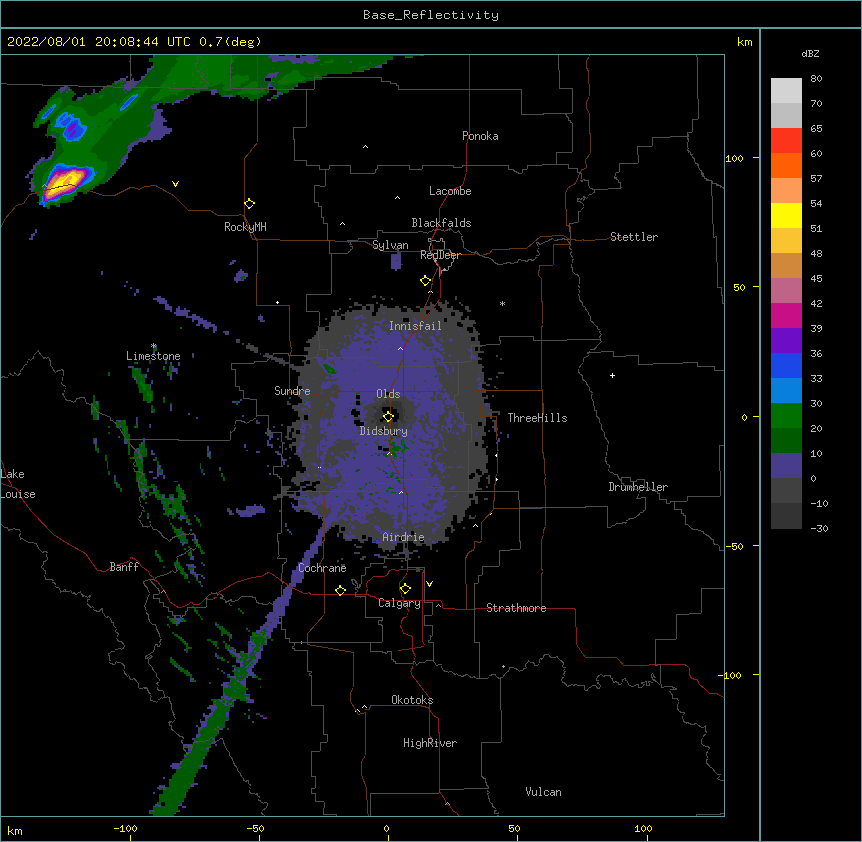
Task: Click the white asterisk marker northeast of Innisfail
Action: (502, 304)
